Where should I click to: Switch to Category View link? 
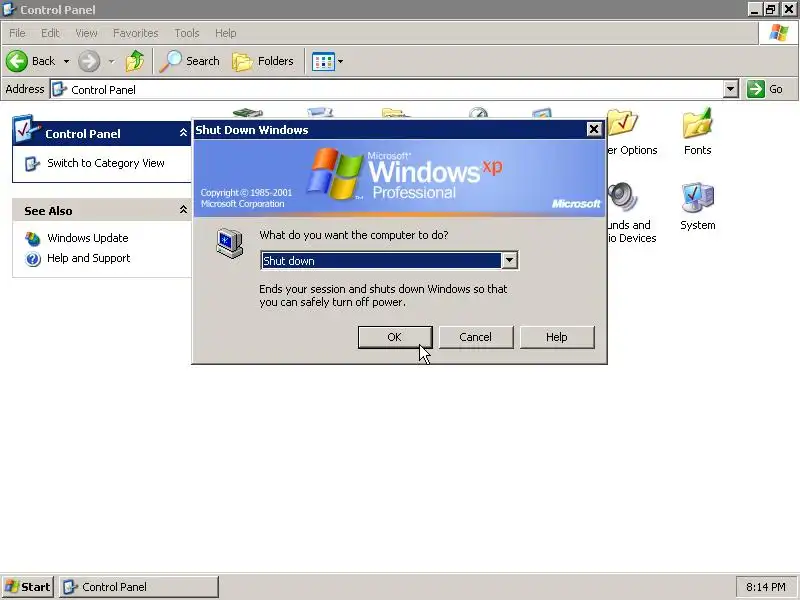coord(106,163)
